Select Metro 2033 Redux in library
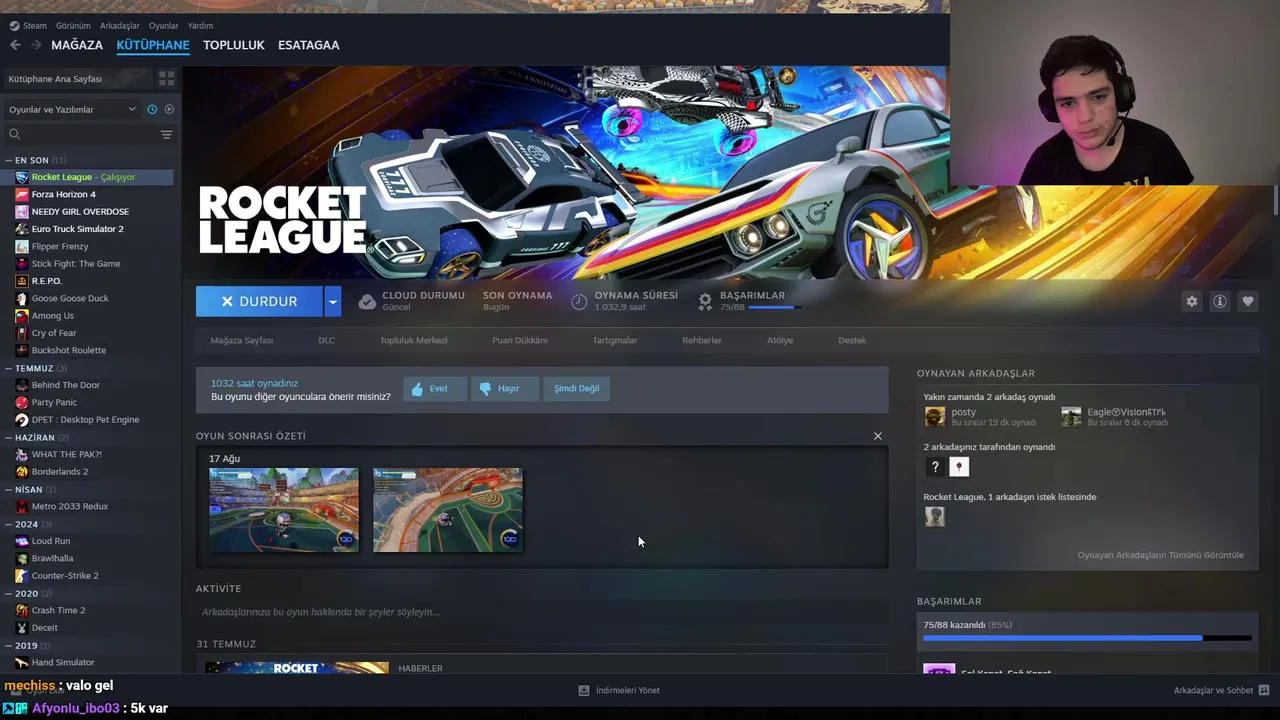The image size is (1280, 720). [x=70, y=506]
